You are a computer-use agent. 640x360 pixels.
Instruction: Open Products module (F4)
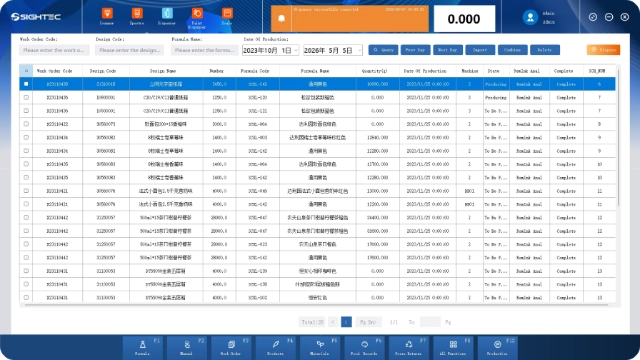(276, 347)
